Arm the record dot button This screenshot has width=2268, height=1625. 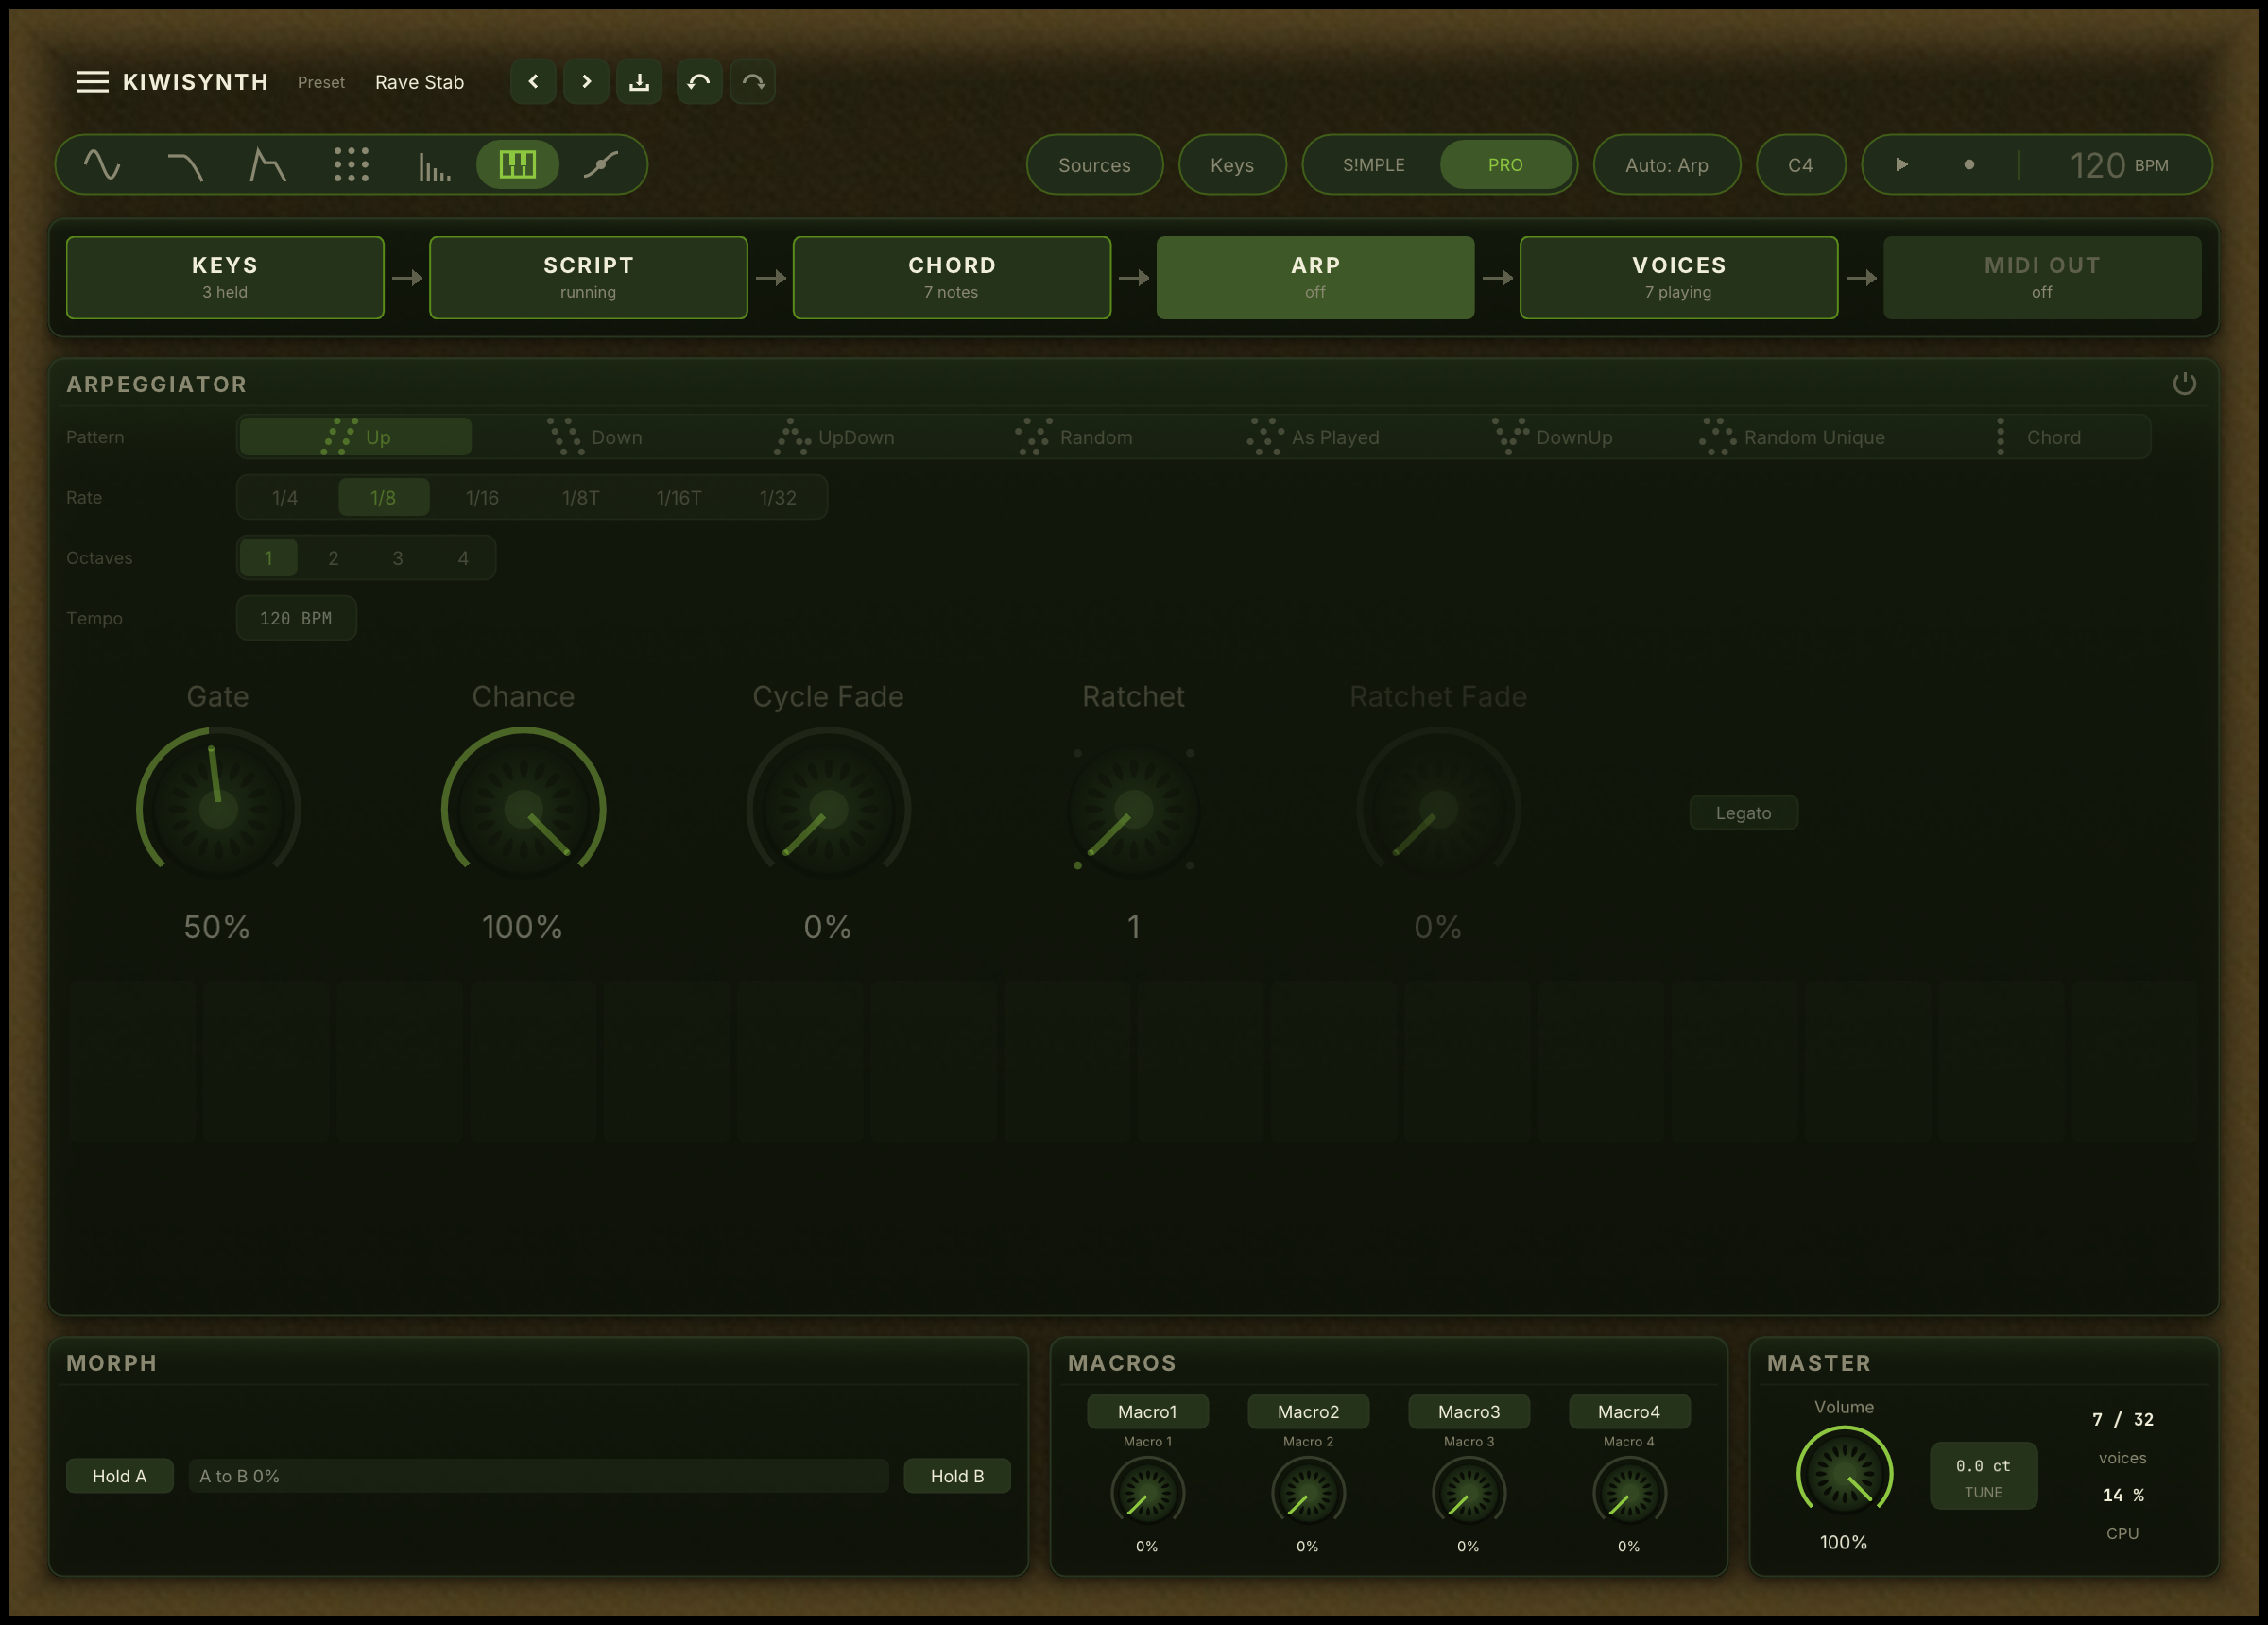(x=1969, y=164)
